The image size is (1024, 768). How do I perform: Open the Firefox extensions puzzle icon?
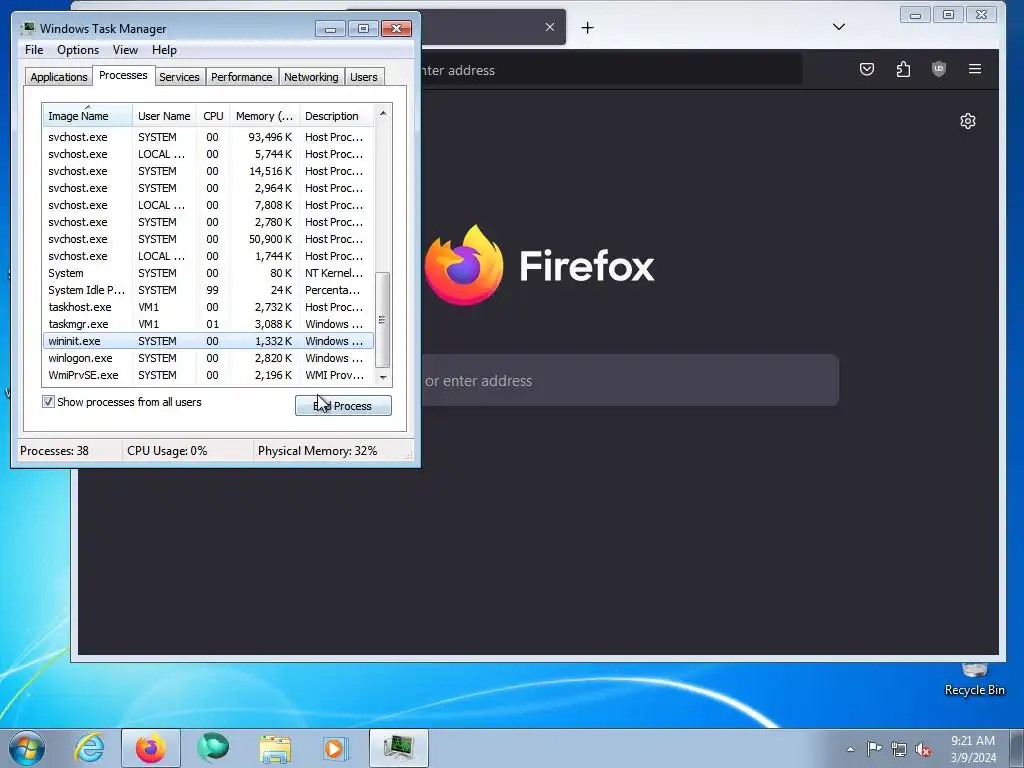point(903,69)
